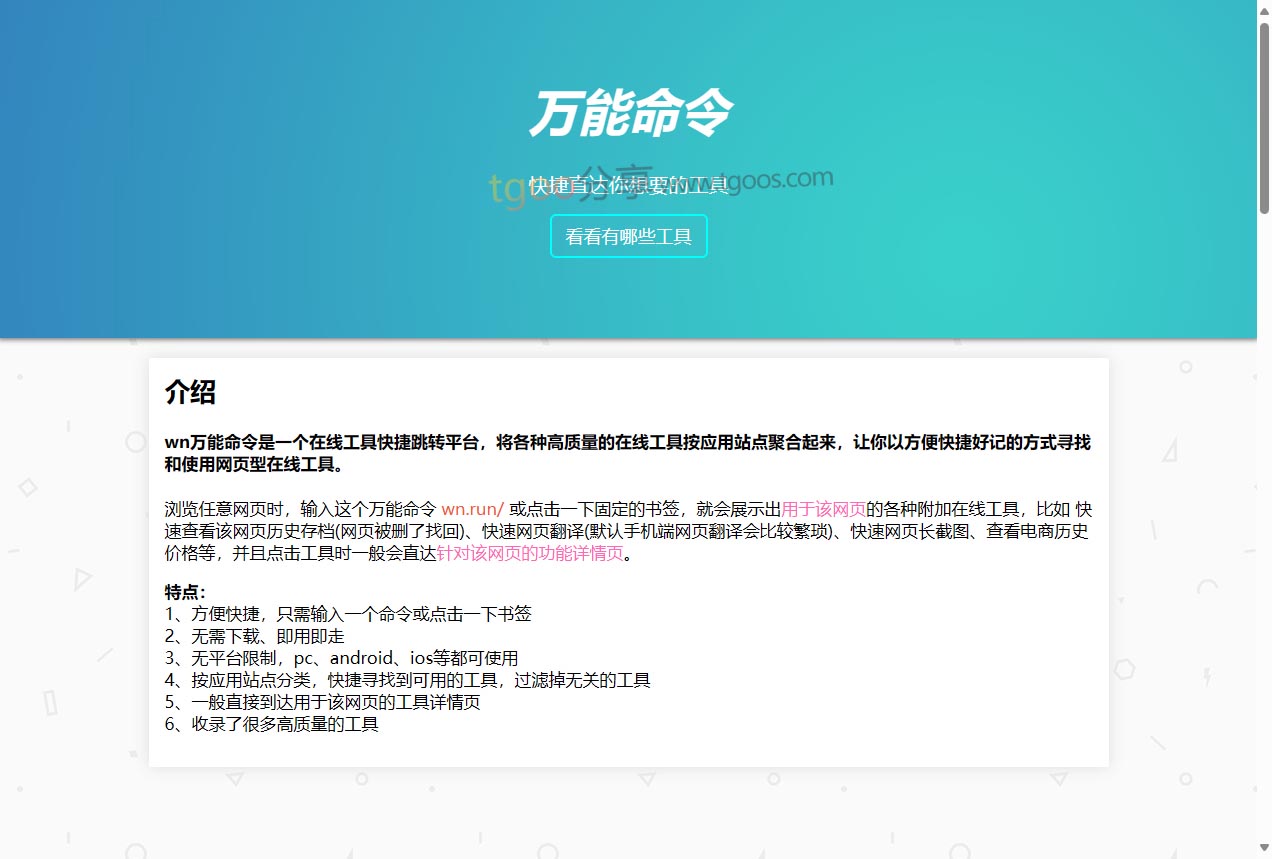
Task: Click the scrollbar down arrow
Action: [1264, 850]
